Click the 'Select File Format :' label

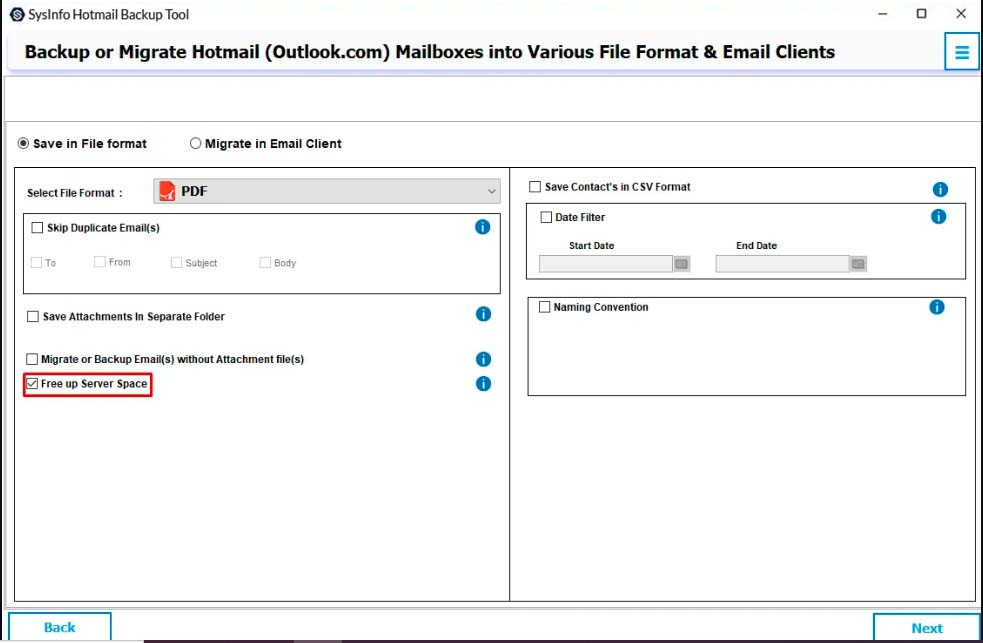click(75, 193)
